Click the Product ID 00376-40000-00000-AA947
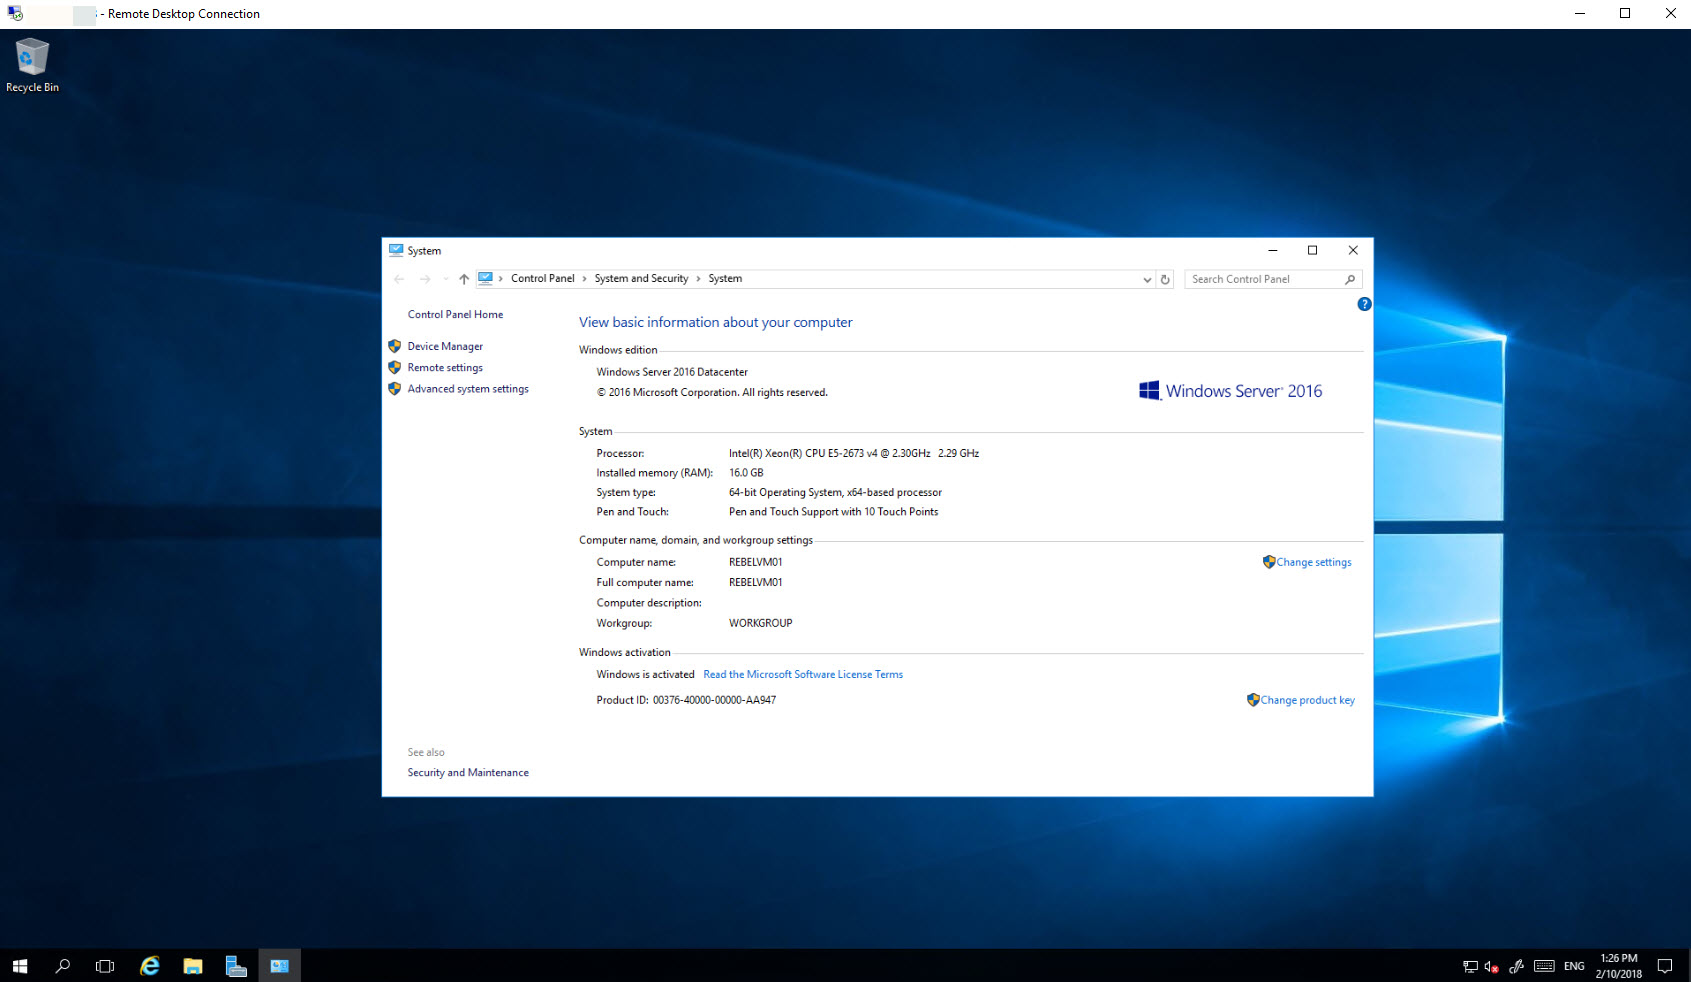The image size is (1691, 982). point(714,700)
